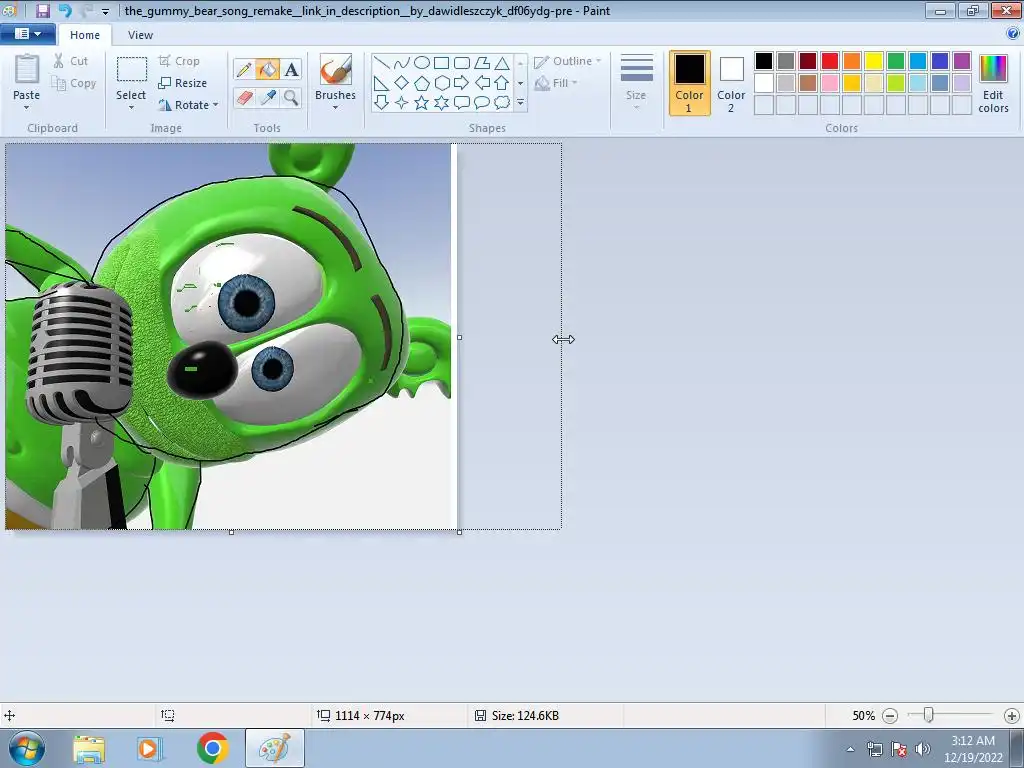The width and height of the screenshot is (1024, 768).
Task: Pick the yellow color swatch
Action: tap(874, 61)
